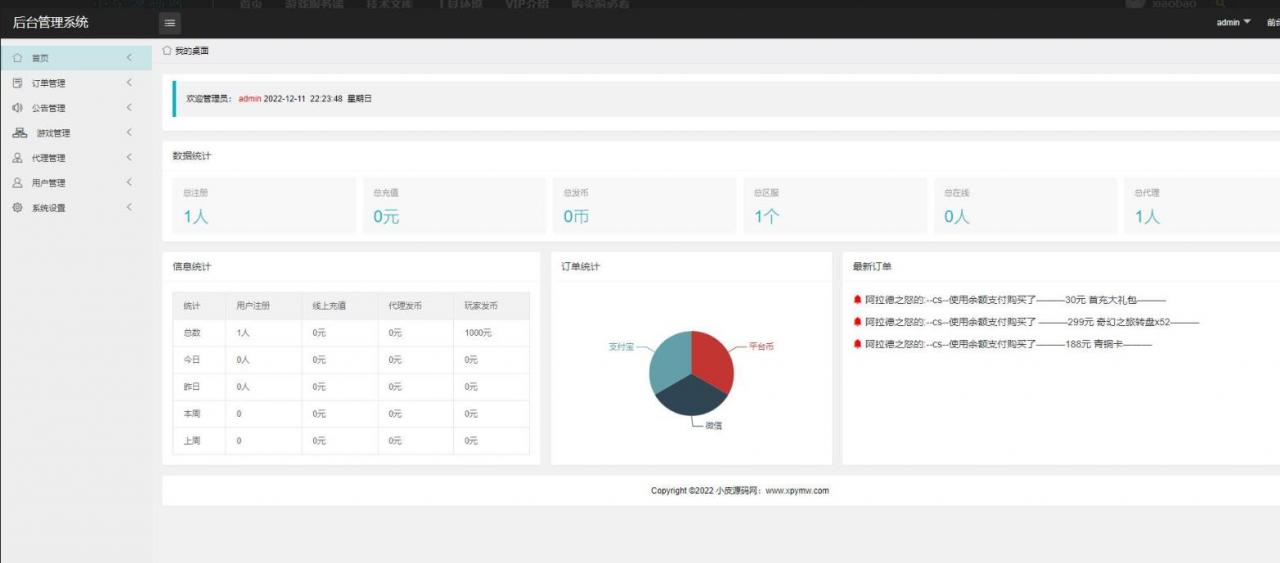Click the dark 微信 pie chart slice
The image size is (1280, 563).
click(x=690, y=398)
